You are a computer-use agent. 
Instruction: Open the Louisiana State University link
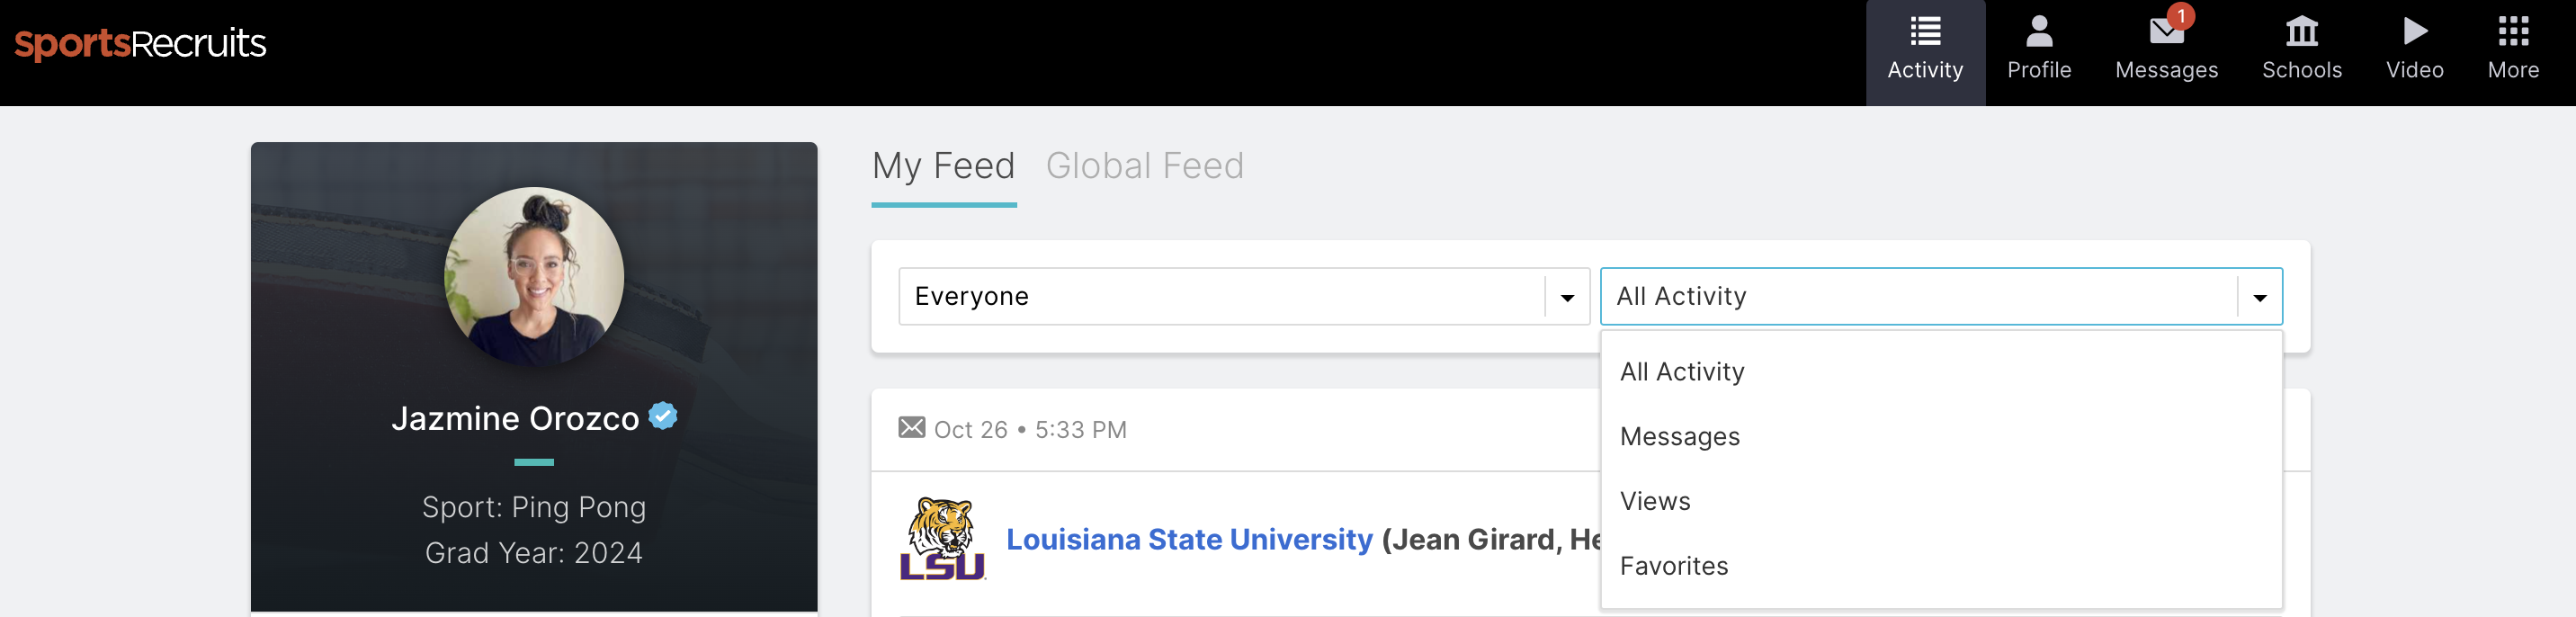[x=1189, y=540]
